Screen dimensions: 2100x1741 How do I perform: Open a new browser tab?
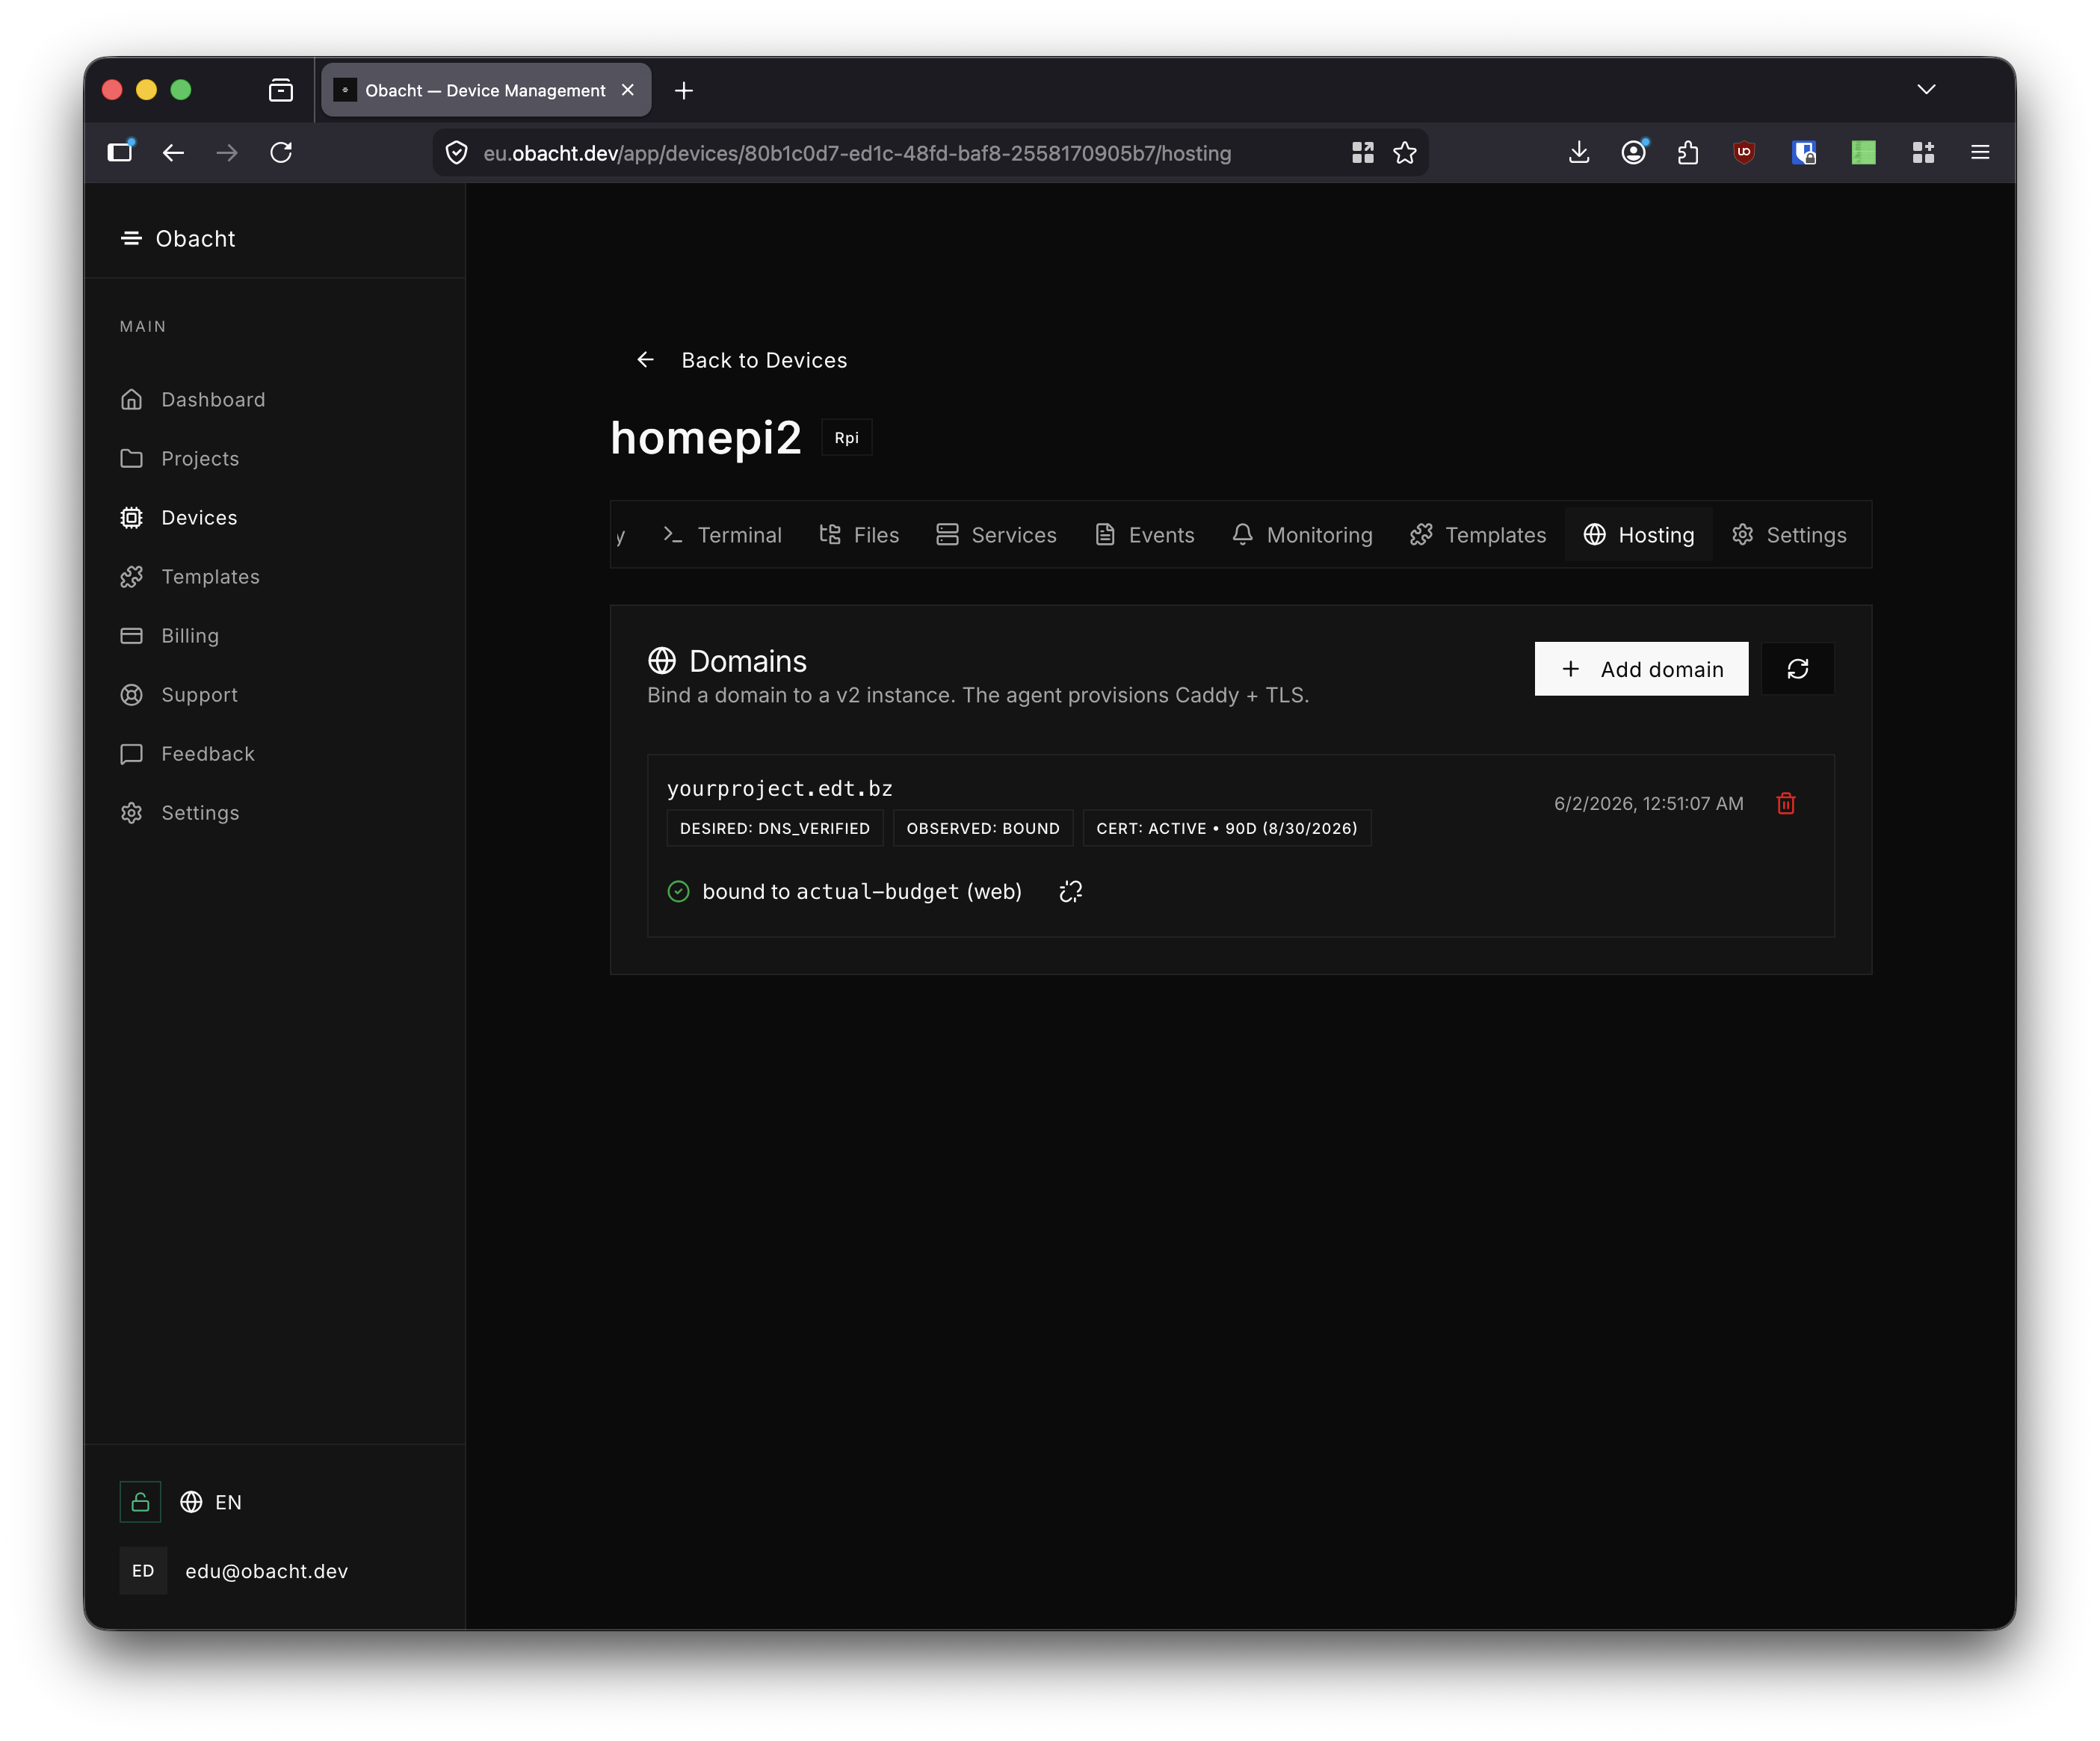coord(684,90)
